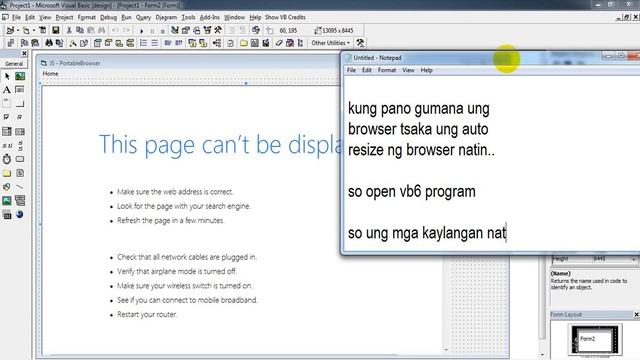Open the Project menu in Visual Basic

64,17
